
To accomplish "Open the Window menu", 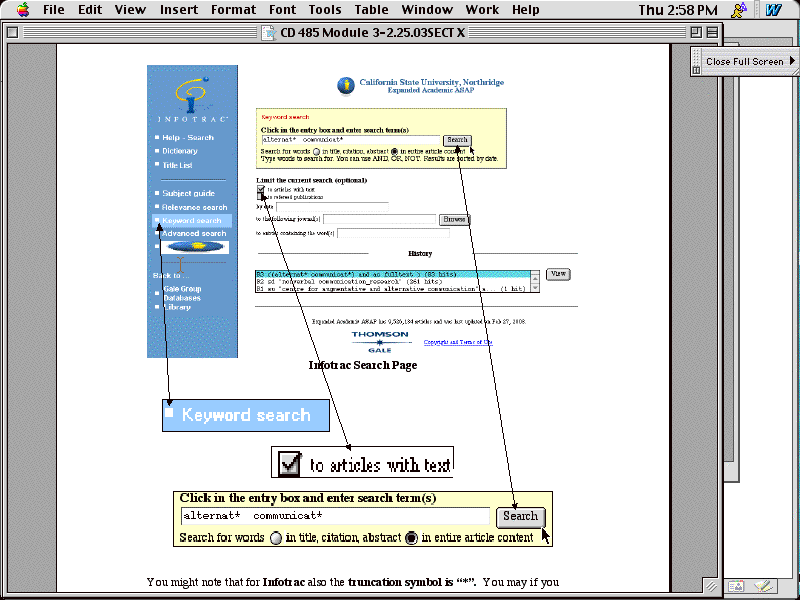I will (427, 10).
